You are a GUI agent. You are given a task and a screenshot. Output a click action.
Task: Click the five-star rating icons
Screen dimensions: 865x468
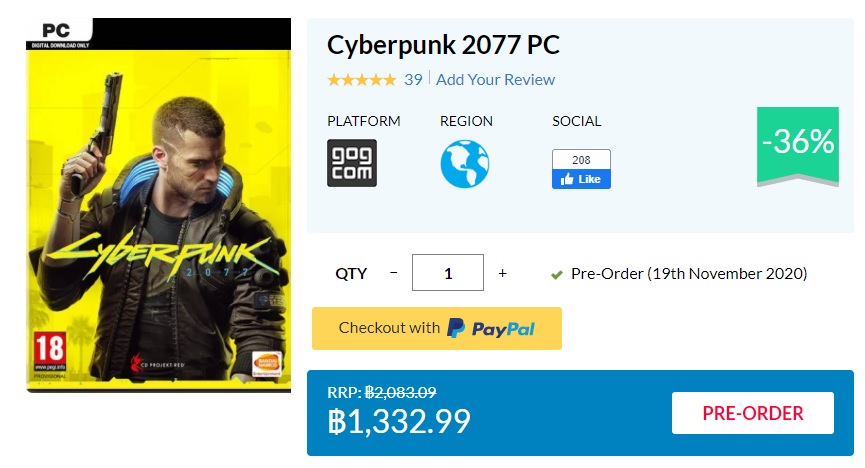(361, 80)
